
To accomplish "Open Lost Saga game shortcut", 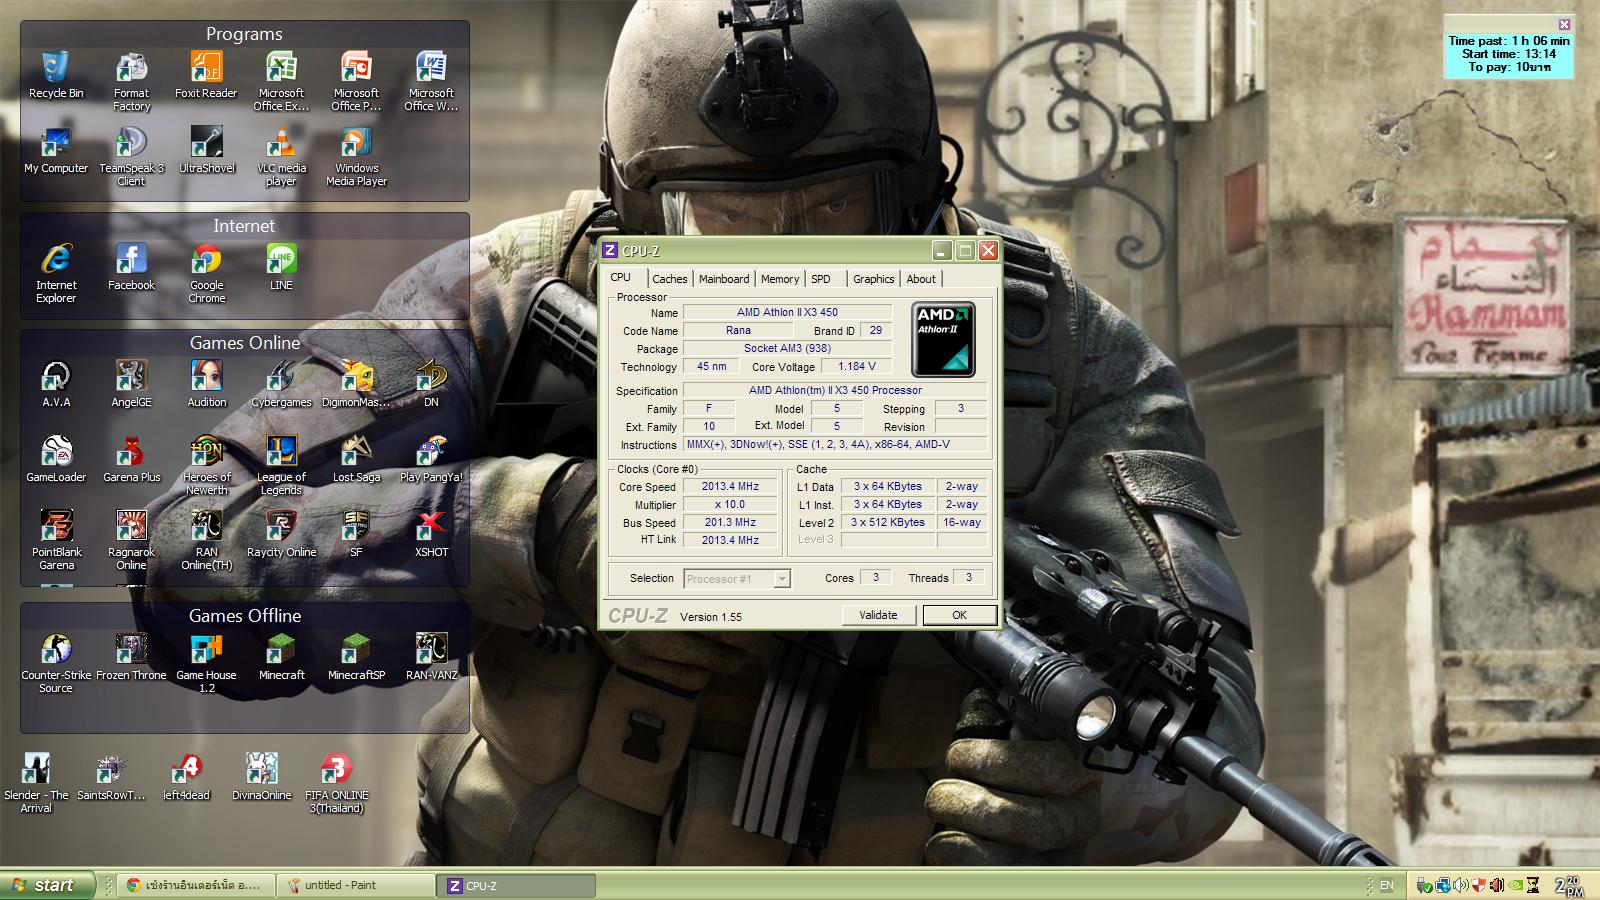I will (x=356, y=459).
